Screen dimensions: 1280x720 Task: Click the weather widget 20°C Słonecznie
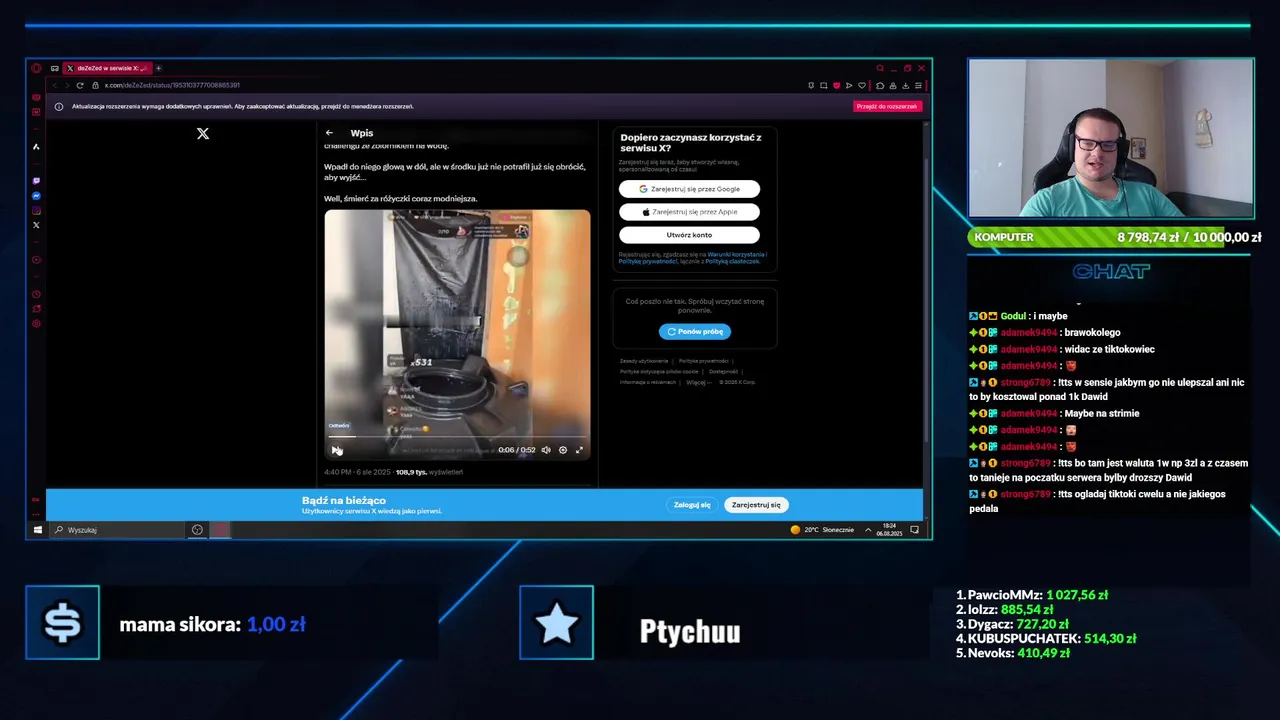[823, 530]
